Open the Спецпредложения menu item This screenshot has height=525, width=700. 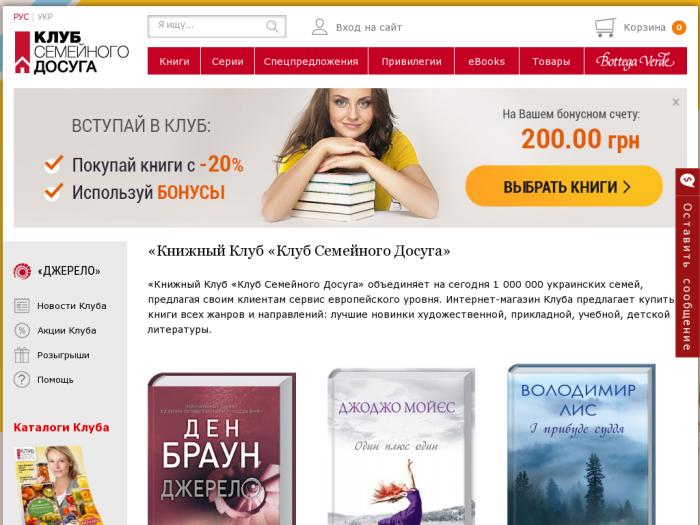(311, 61)
